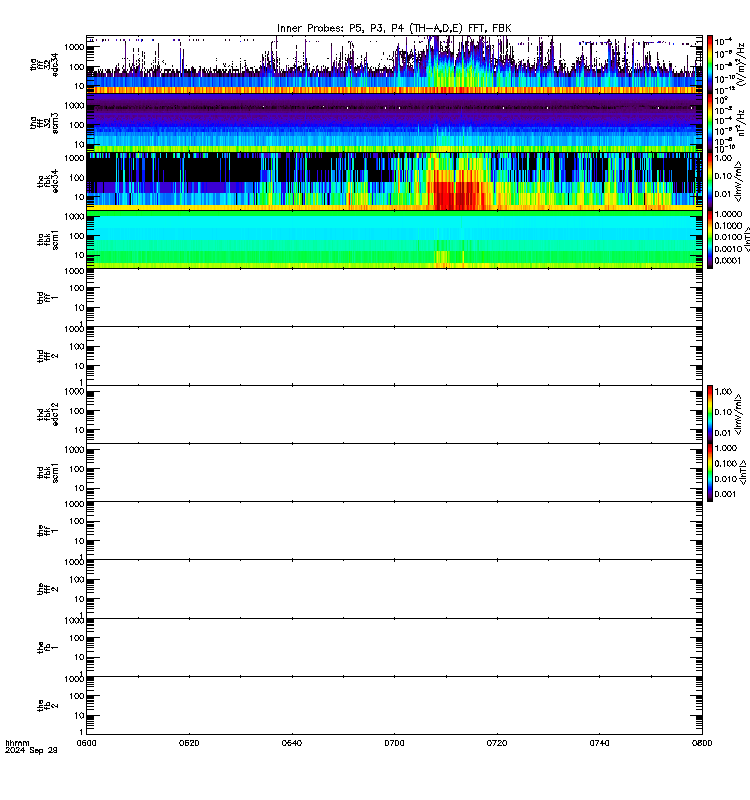Click the '0800' time axis label
This screenshot has height=800, width=750.
coord(702,743)
